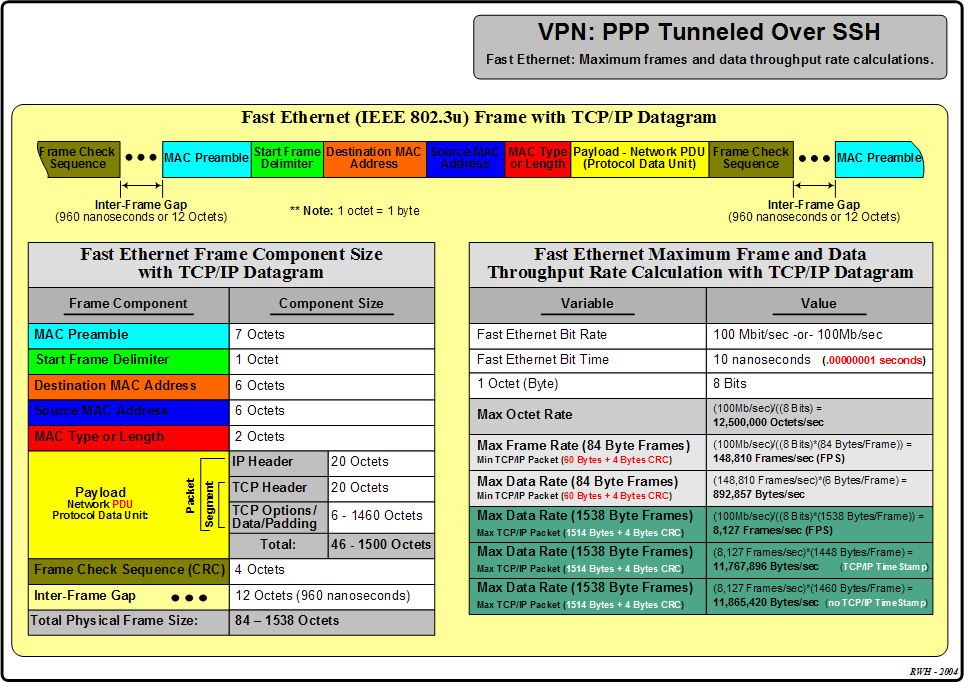Select the Max Frame Rate (84 Byte Frames) cell
This screenshot has height=682, width=964.
click(x=587, y=450)
